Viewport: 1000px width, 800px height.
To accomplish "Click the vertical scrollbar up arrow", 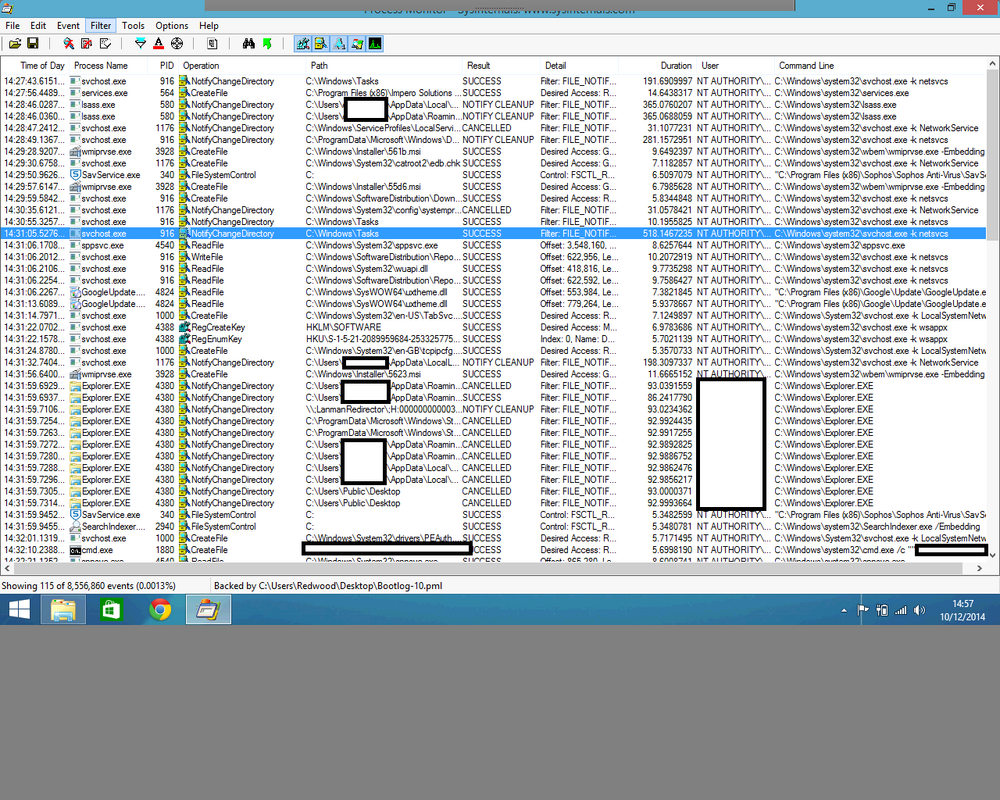I will 992,64.
